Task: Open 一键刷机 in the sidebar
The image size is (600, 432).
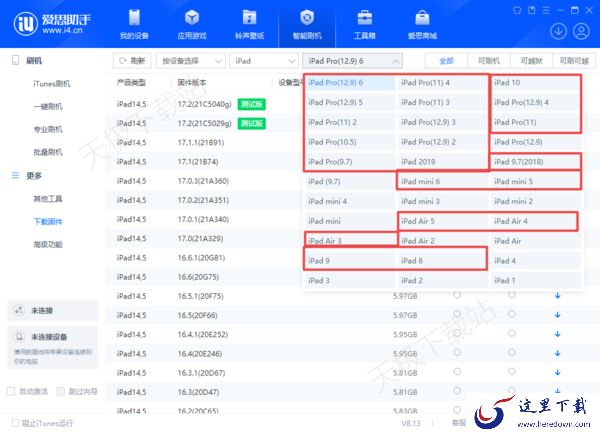Action: click(x=48, y=106)
